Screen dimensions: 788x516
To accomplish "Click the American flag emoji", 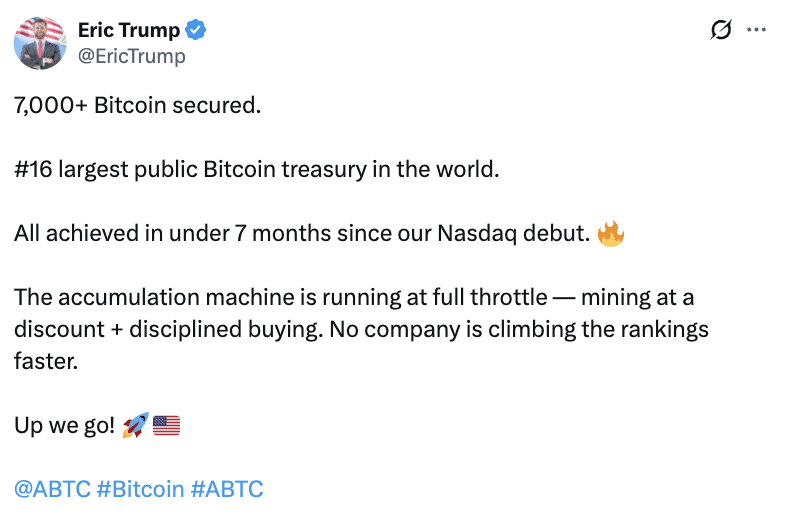I will pyautogui.click(x=166, y=425).
